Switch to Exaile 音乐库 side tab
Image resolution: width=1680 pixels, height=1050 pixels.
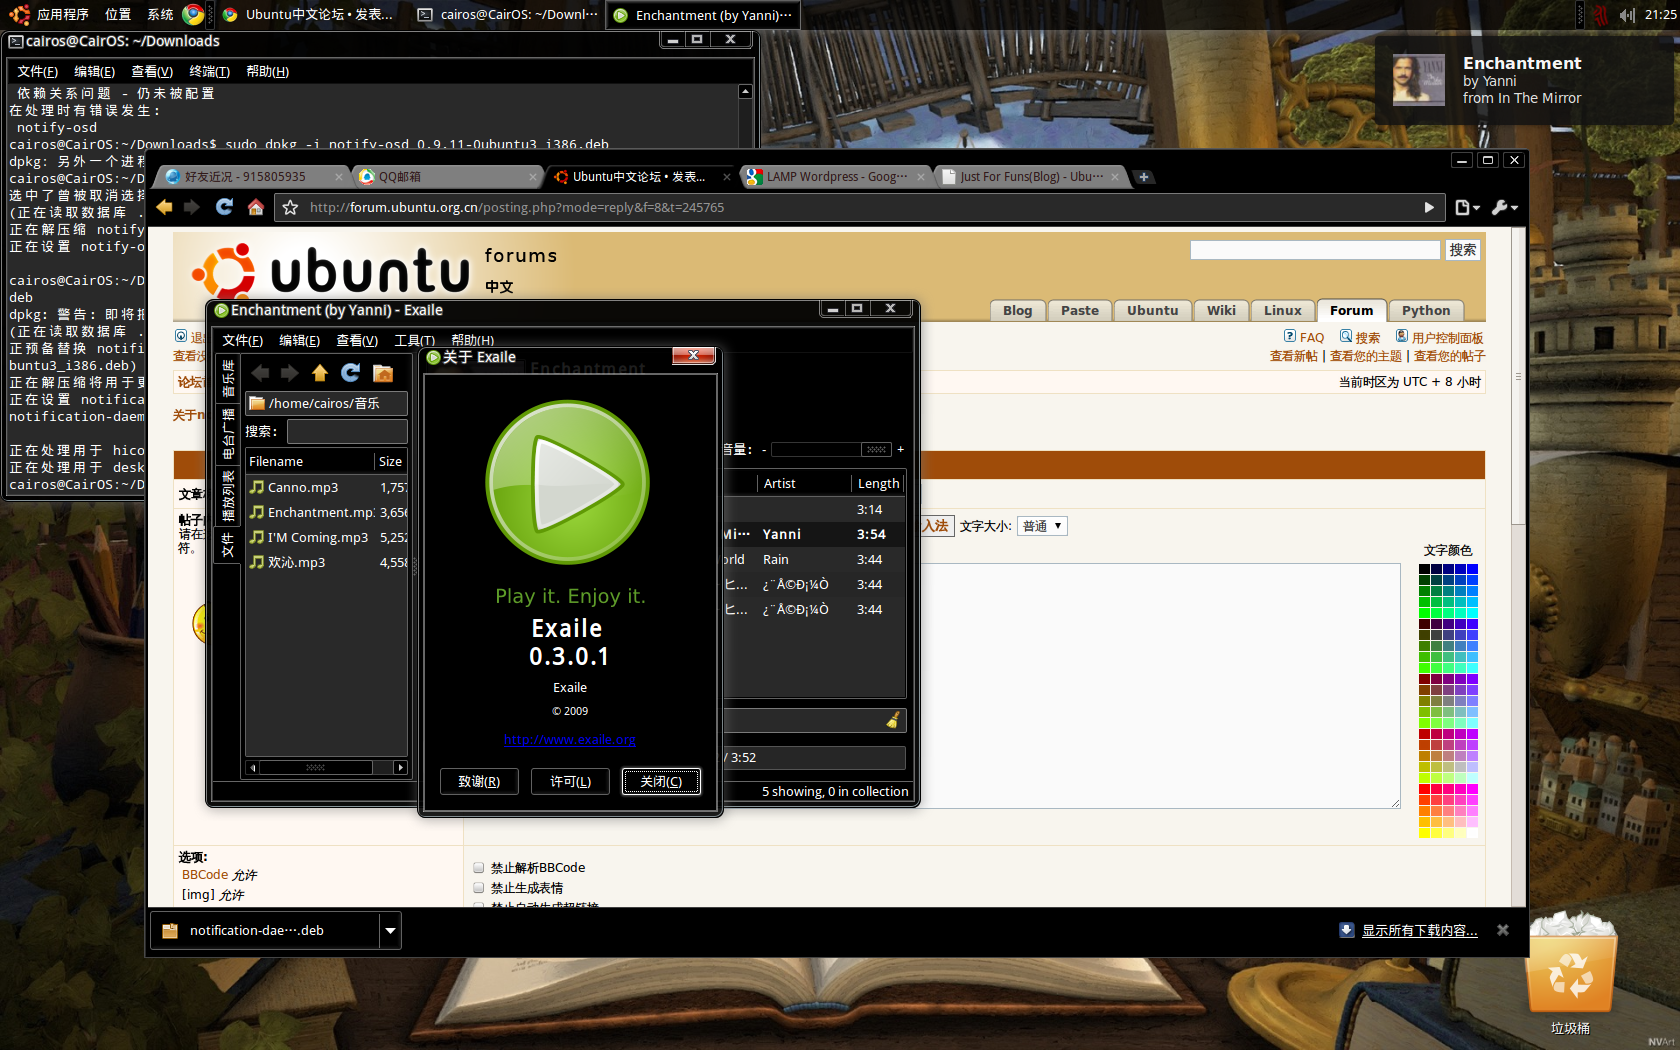pyautogui.click(x=228, y=378)
